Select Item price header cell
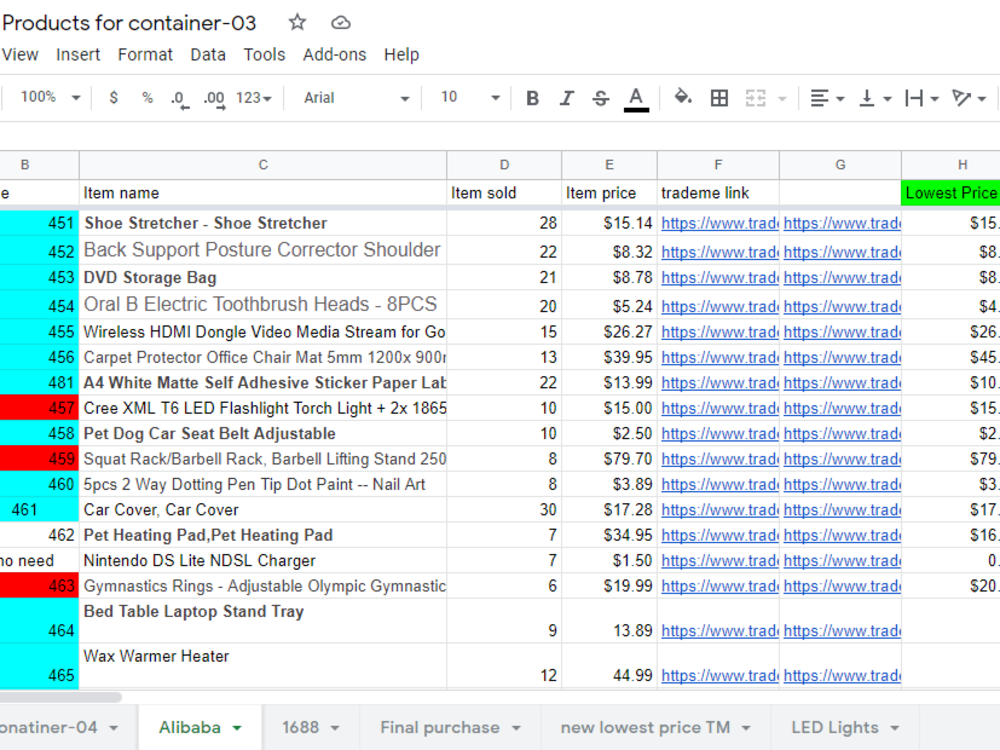 coord(610,193)
